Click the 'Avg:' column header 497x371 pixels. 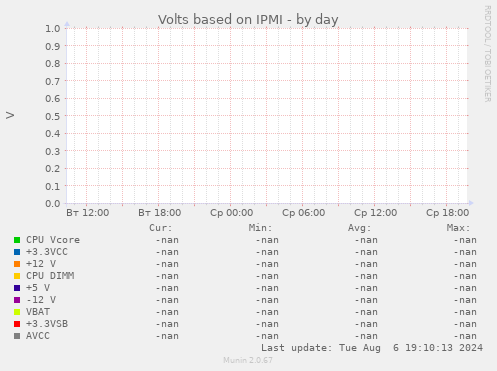pos(359,228)
